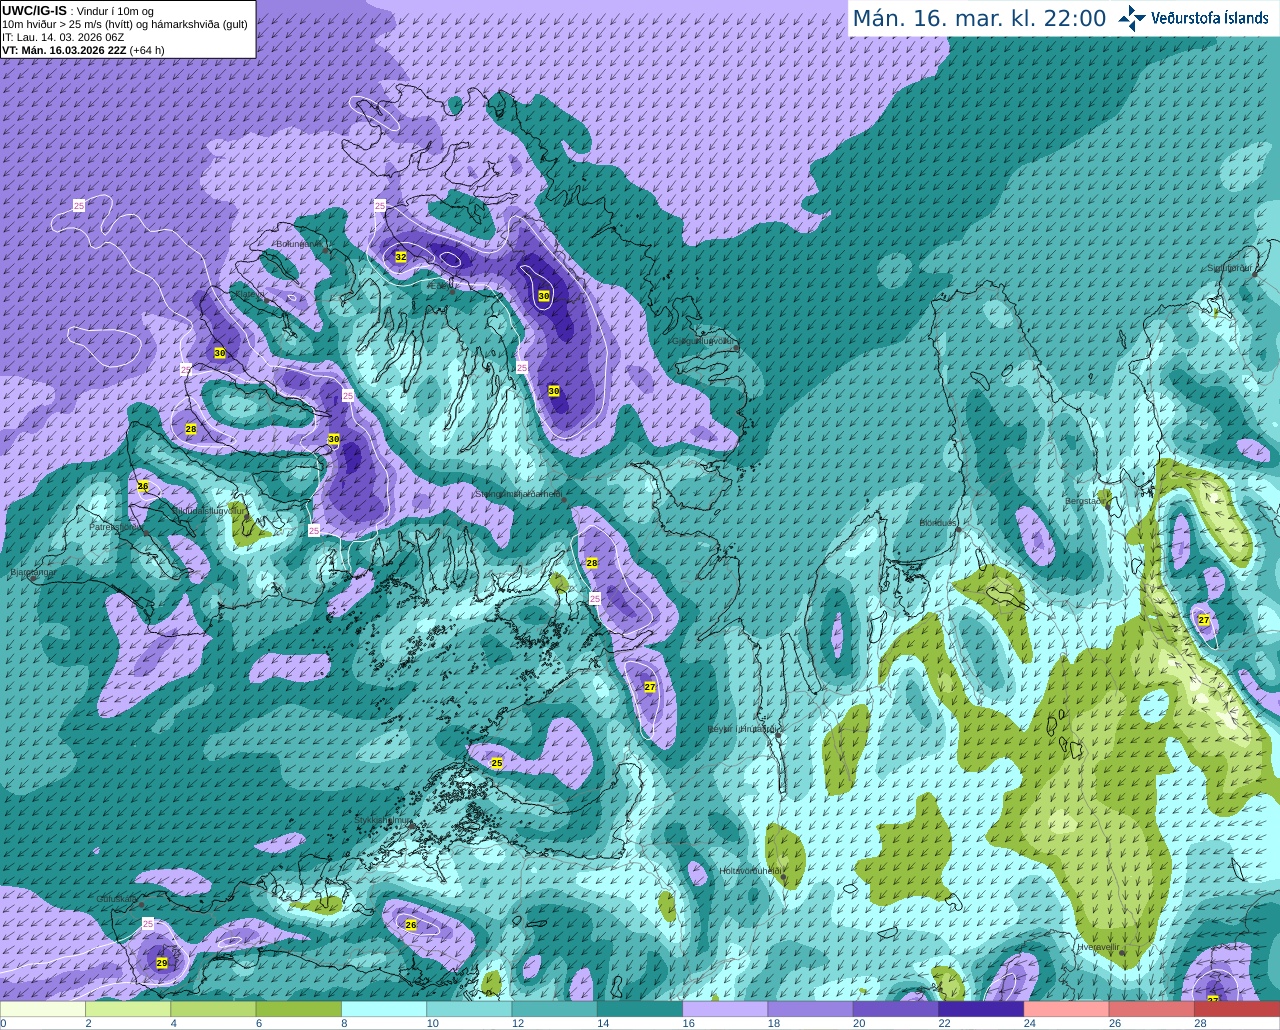Viewport: 1280px width, 1030px height.
Task: Click the yellow 25 gust marker north of Stykkishólmur
Action: 497,763
